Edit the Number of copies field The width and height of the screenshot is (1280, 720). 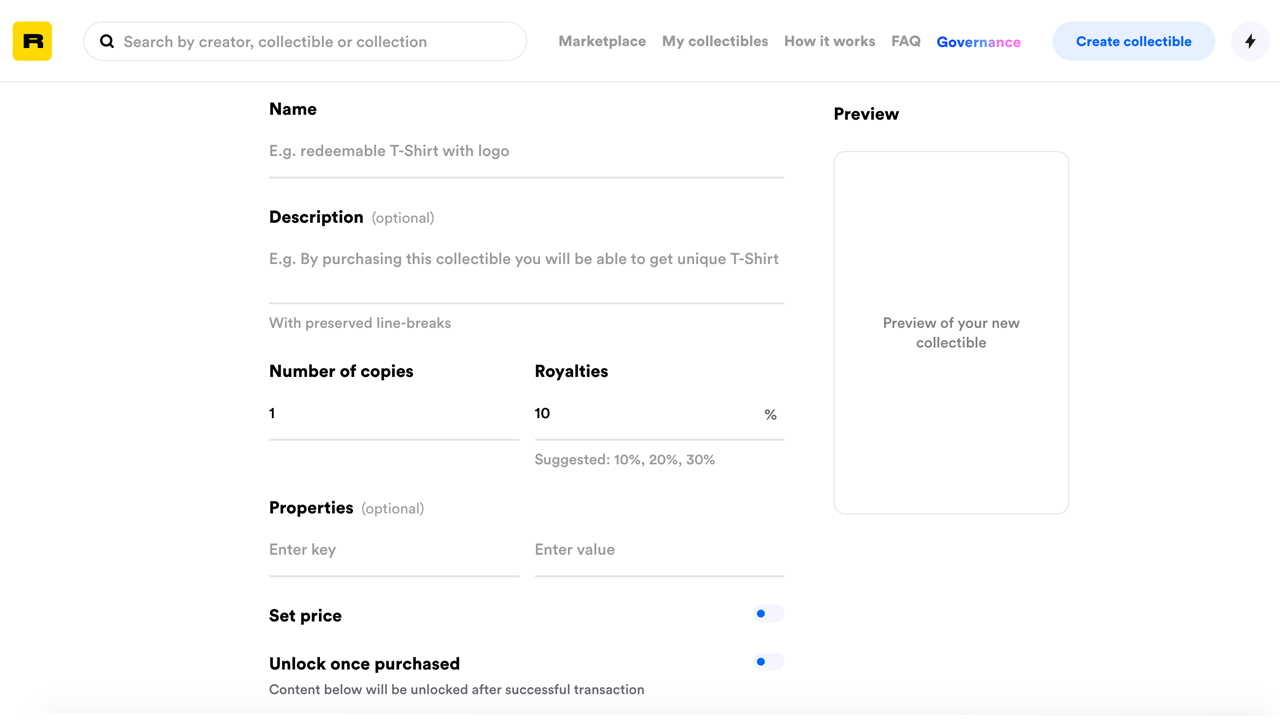tap(394, 414)
